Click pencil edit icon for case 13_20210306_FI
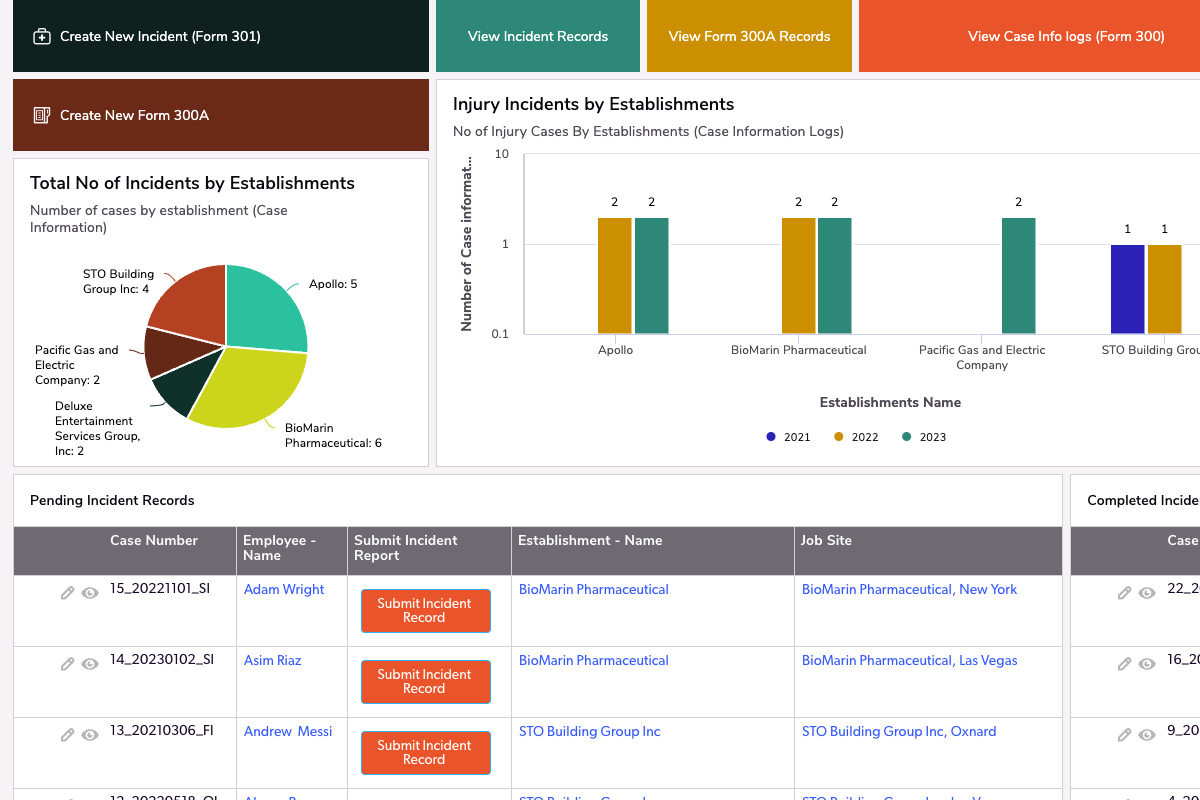The height and width of the screenshot is (800, 1200). pyautogui.click(x=68, y=735)
